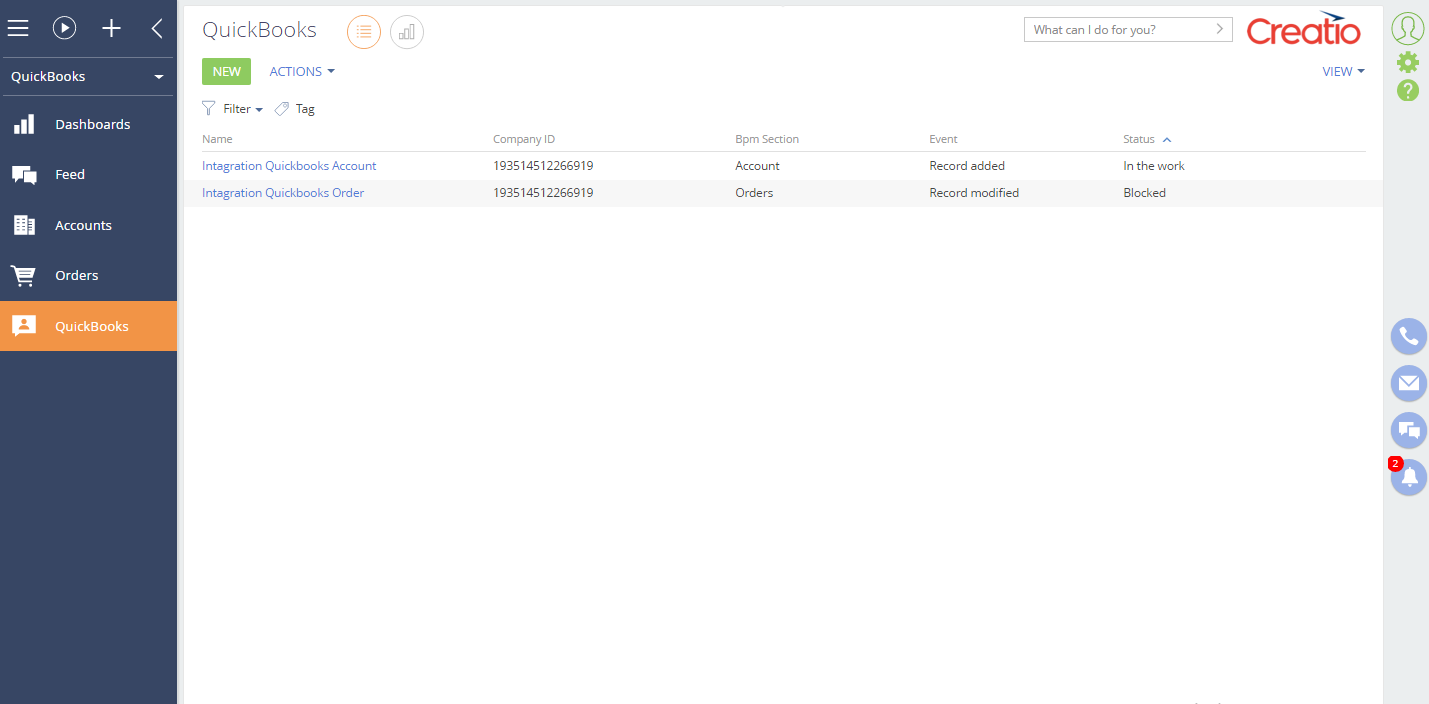Run a business process via play icon

64,27
